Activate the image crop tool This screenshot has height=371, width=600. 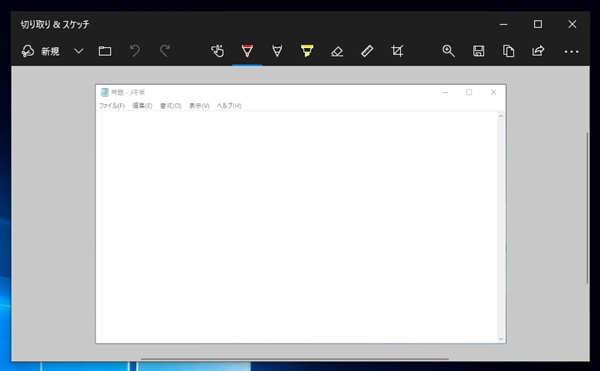[397, 51]
